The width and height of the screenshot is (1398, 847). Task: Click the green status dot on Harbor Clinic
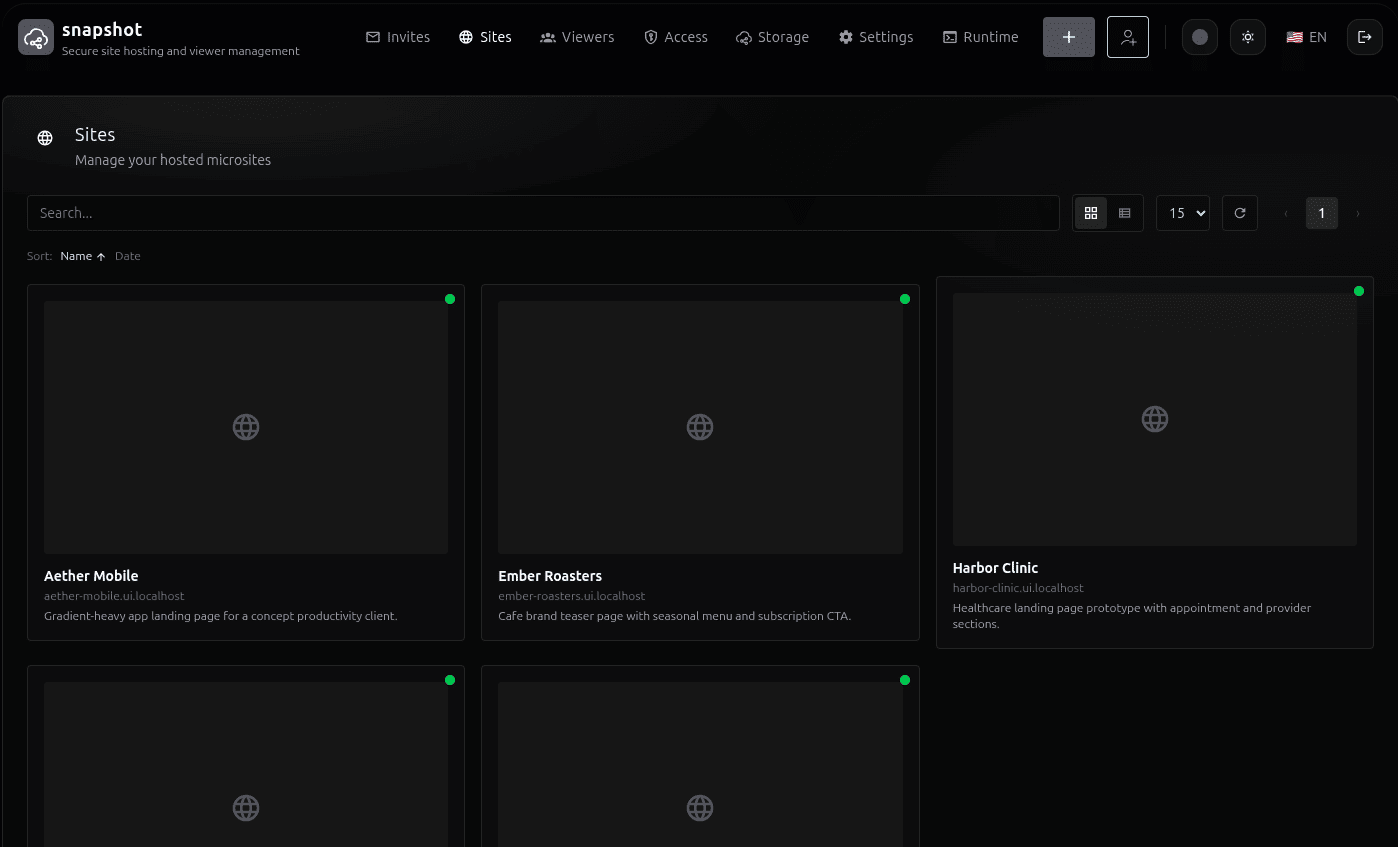(1359, 291)
